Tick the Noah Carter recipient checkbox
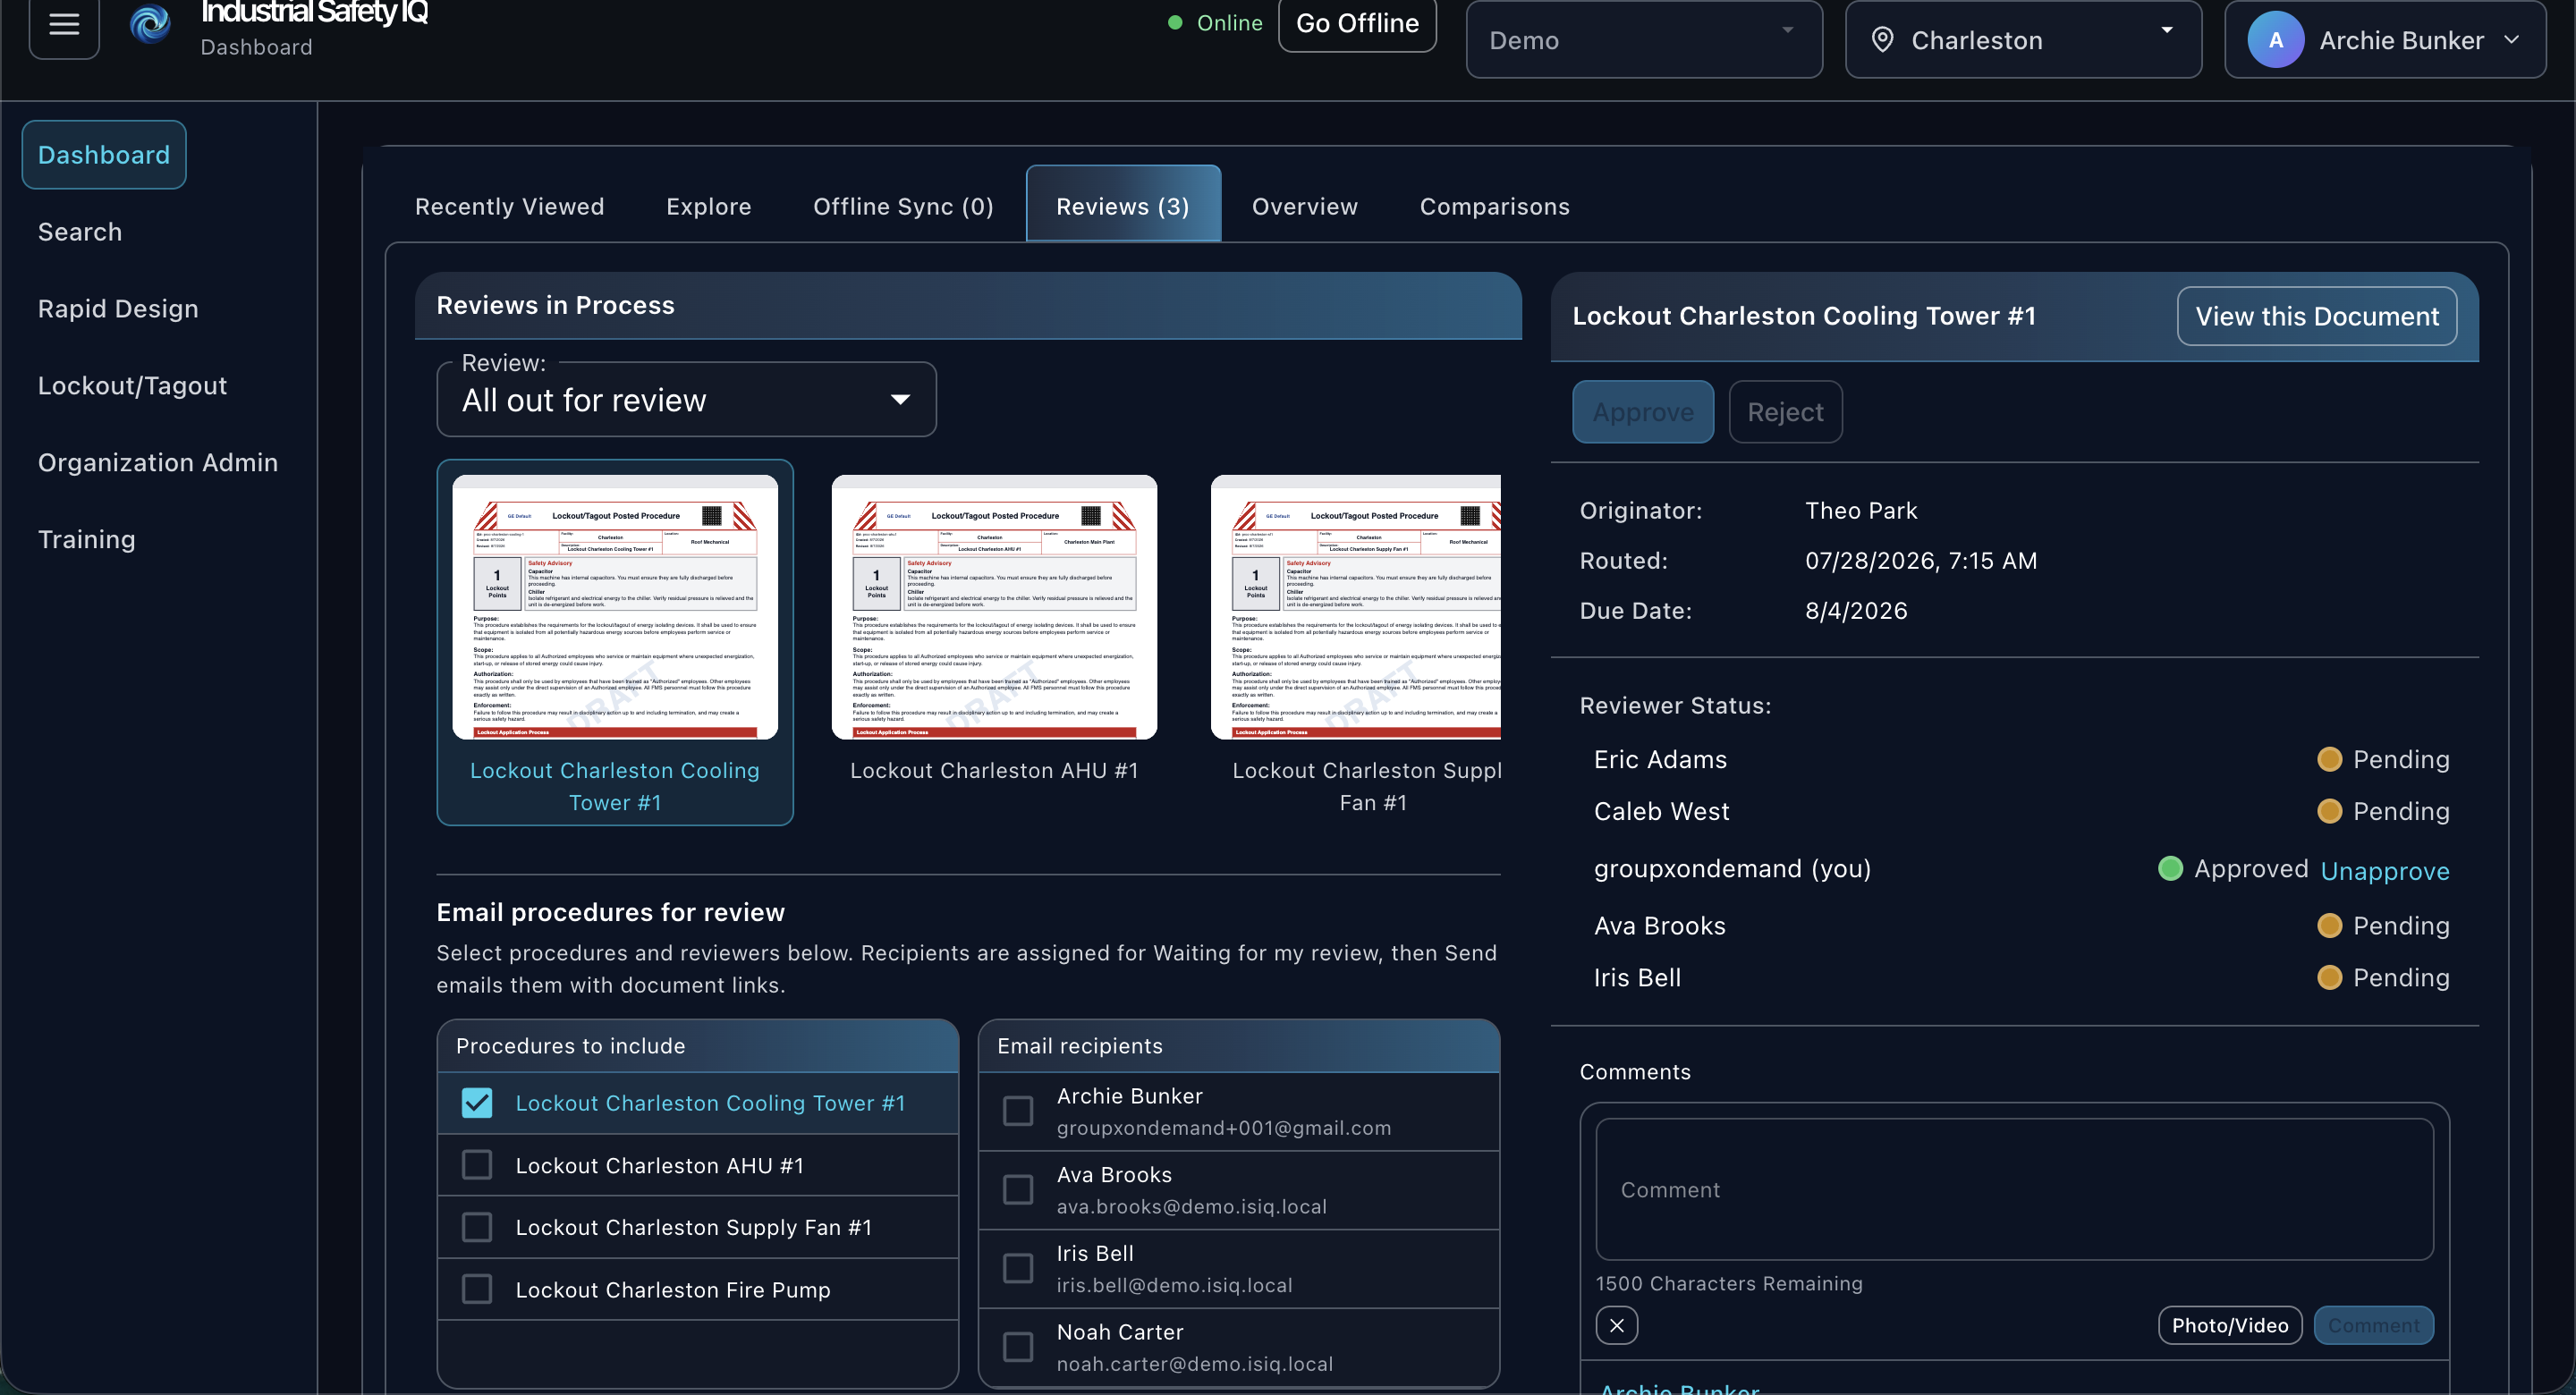Viewport: 2576px width, 1395px height. pyautogui.click(x=1018, y=1347)
